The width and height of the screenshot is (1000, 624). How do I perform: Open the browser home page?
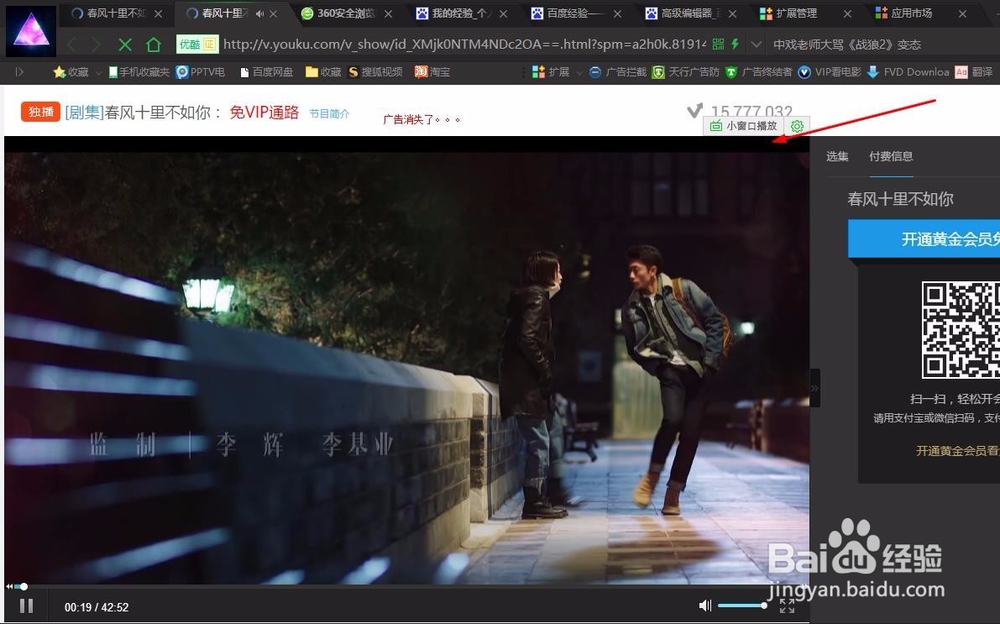[x=153, y=45]
